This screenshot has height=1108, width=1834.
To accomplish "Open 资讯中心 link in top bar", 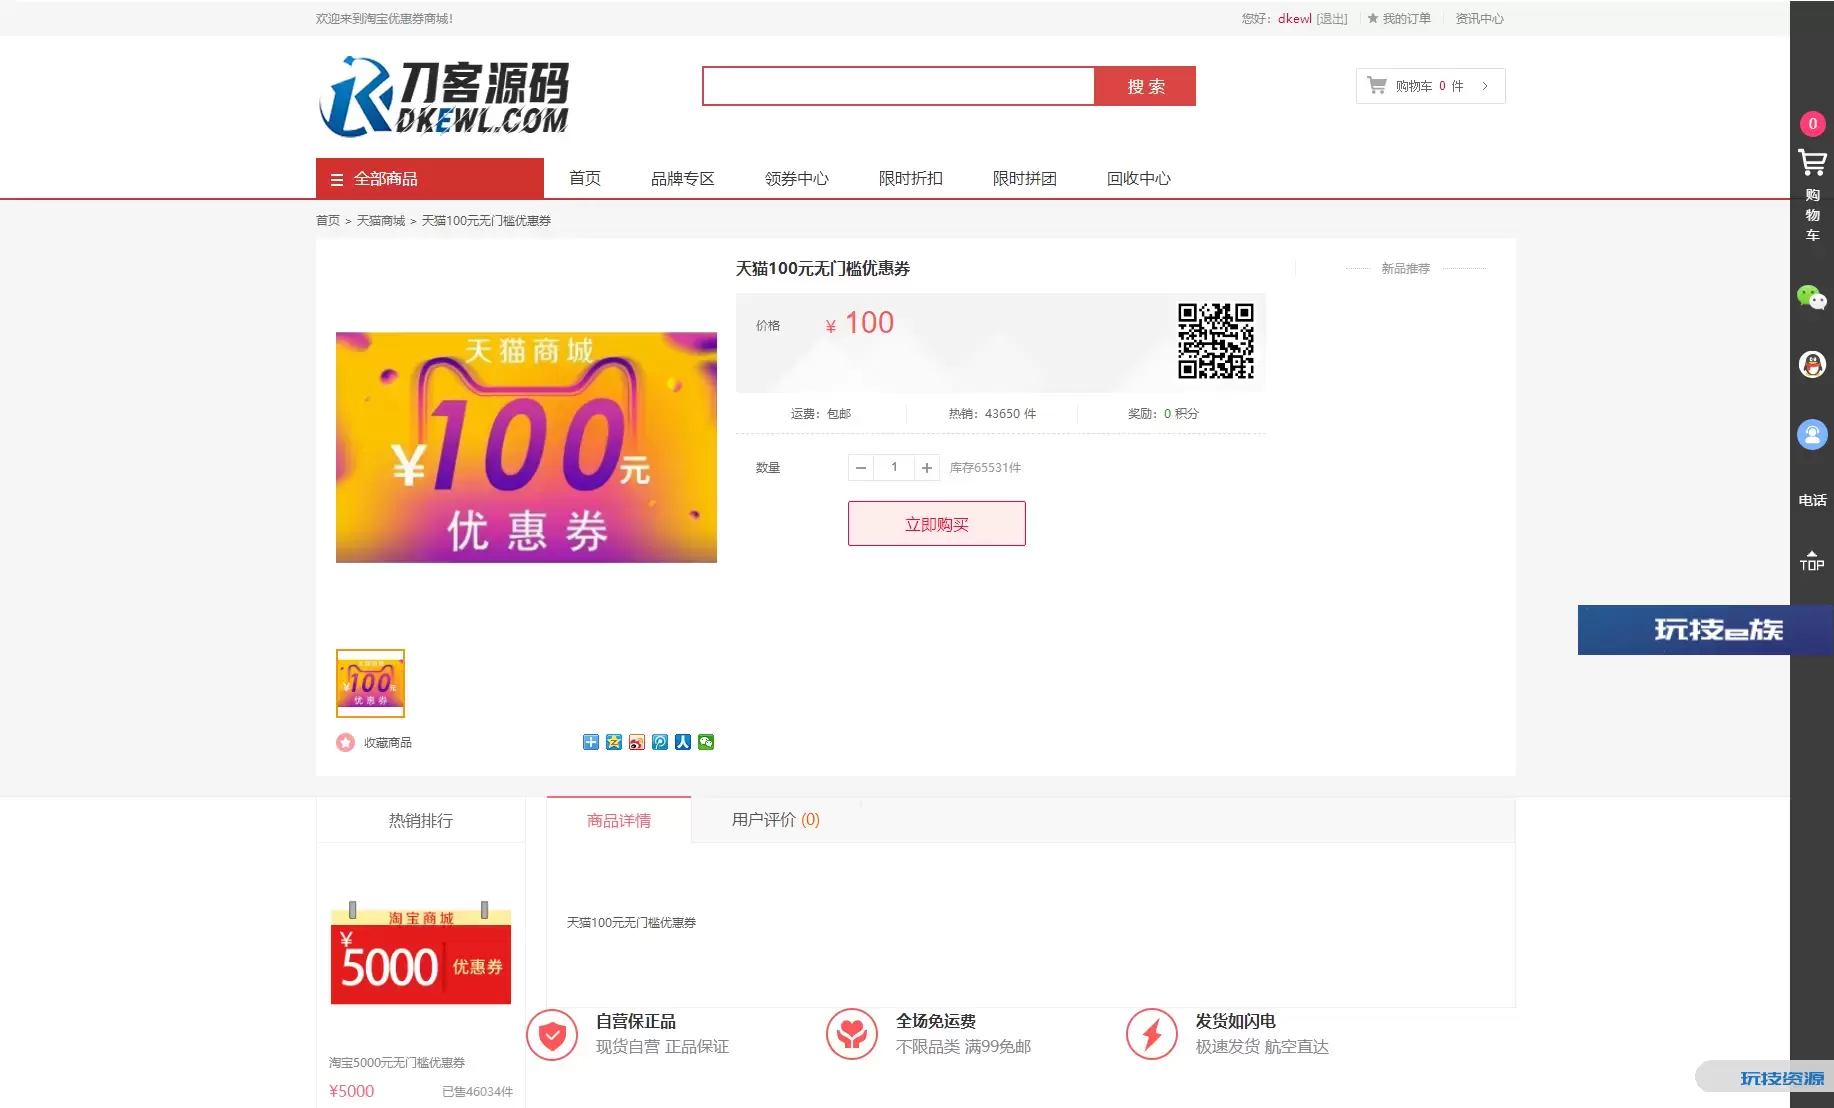I will pos(1479,18).
